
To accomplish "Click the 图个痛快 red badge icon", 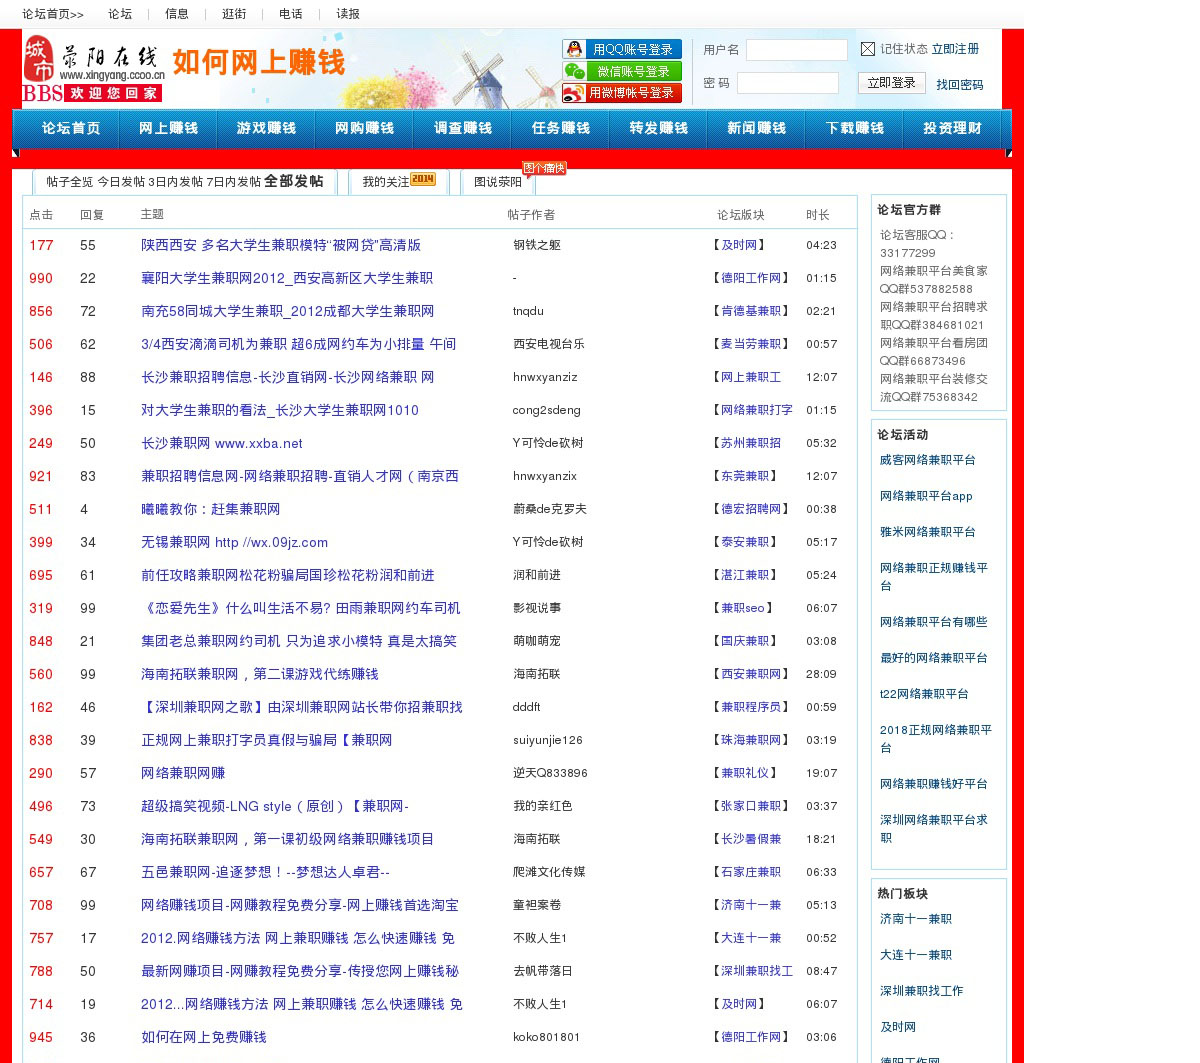I will (544, 168).
